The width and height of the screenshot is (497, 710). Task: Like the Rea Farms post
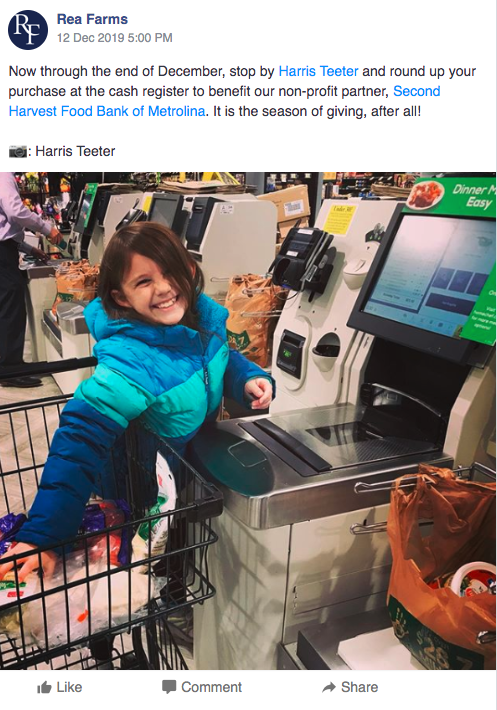(59, 687)
